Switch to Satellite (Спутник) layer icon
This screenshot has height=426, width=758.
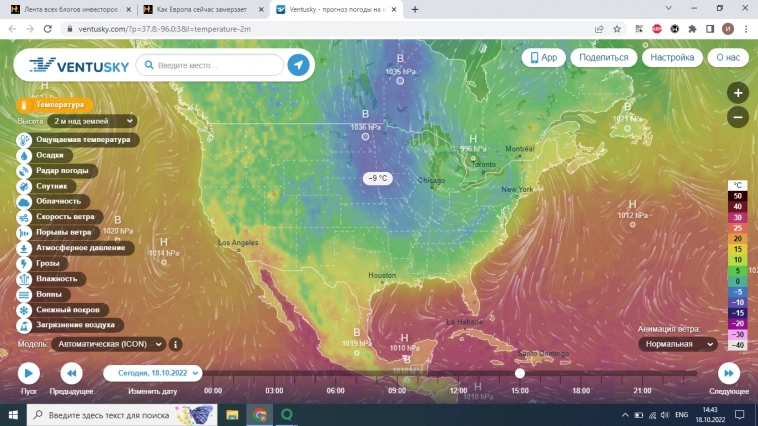(24, 186)
